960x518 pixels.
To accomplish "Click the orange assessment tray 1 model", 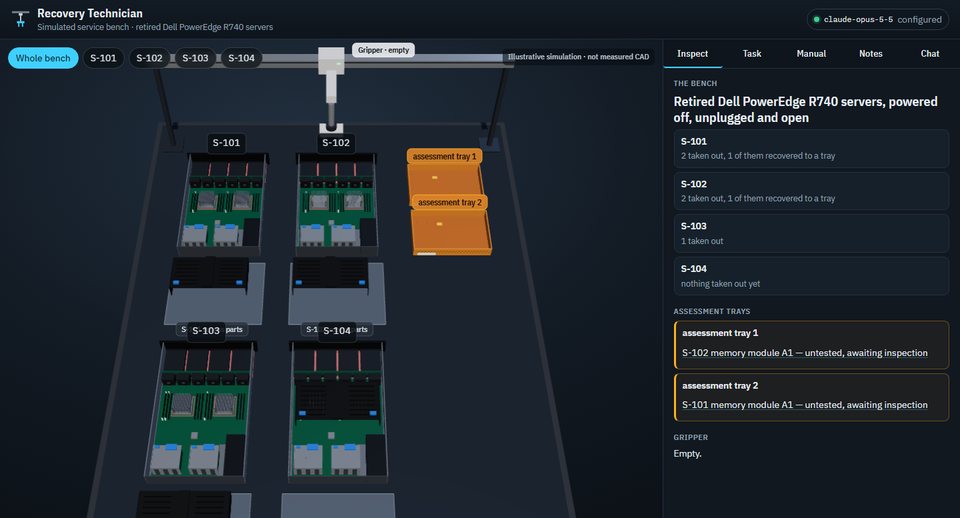I will [x=444, y=179].
